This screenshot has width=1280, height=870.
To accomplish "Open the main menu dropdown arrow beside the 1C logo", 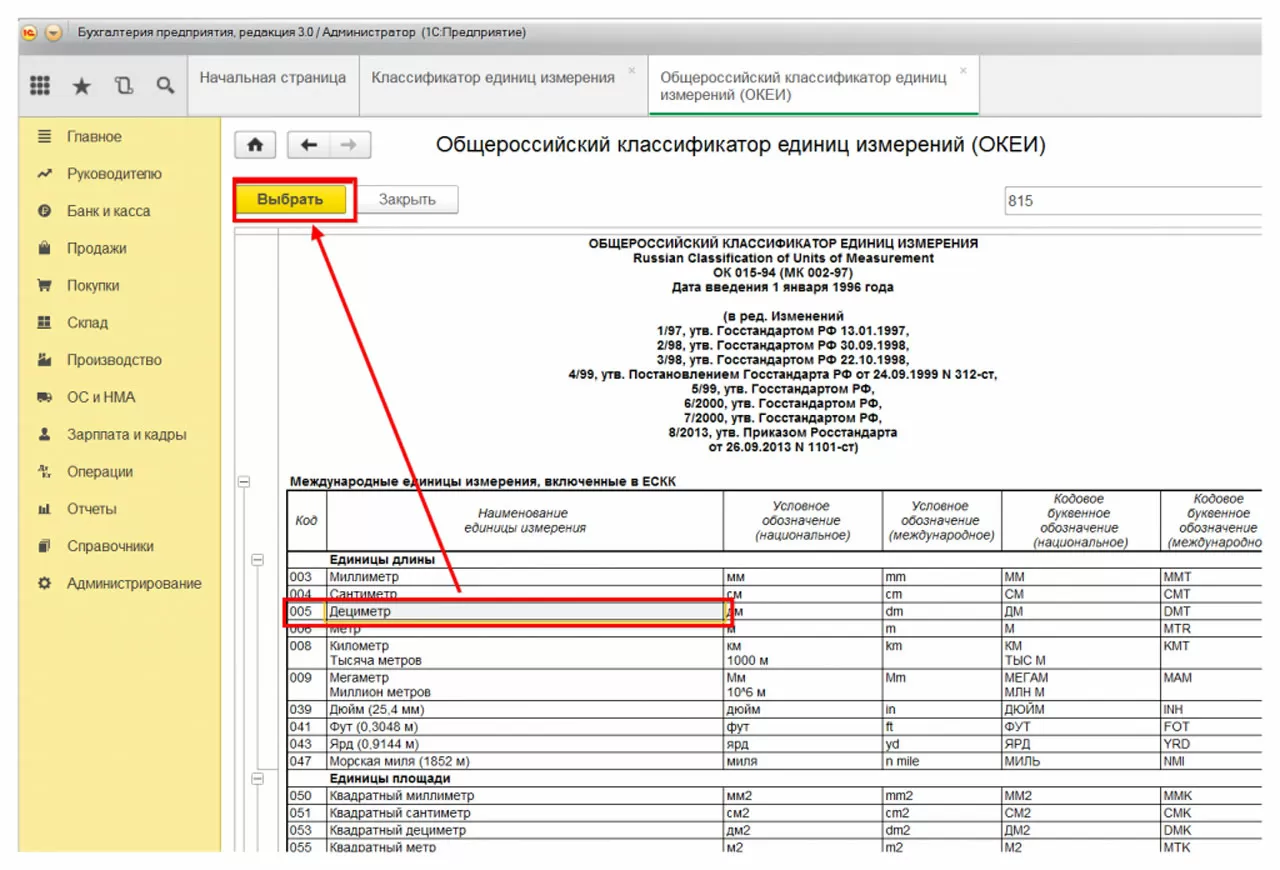I will (53, 32).
